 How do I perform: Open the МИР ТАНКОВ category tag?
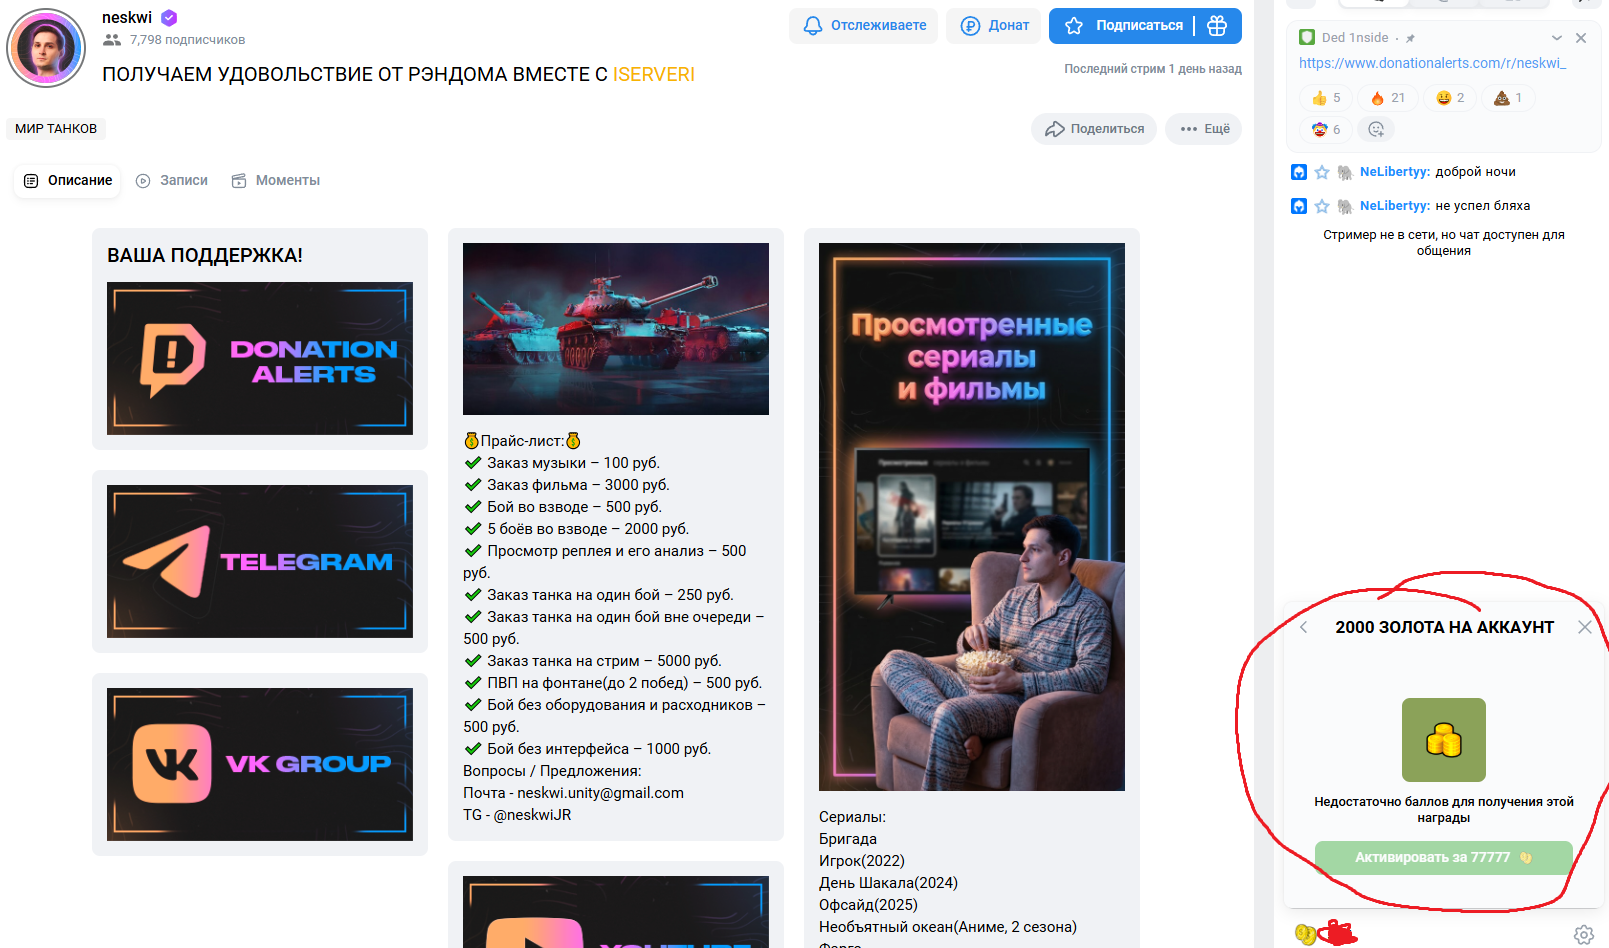click(x=56, y=129)
